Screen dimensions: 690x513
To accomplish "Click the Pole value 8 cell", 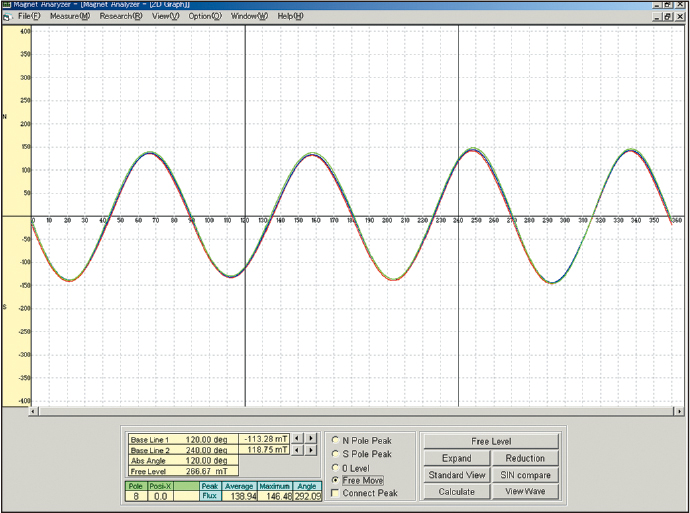I will 136,496.
